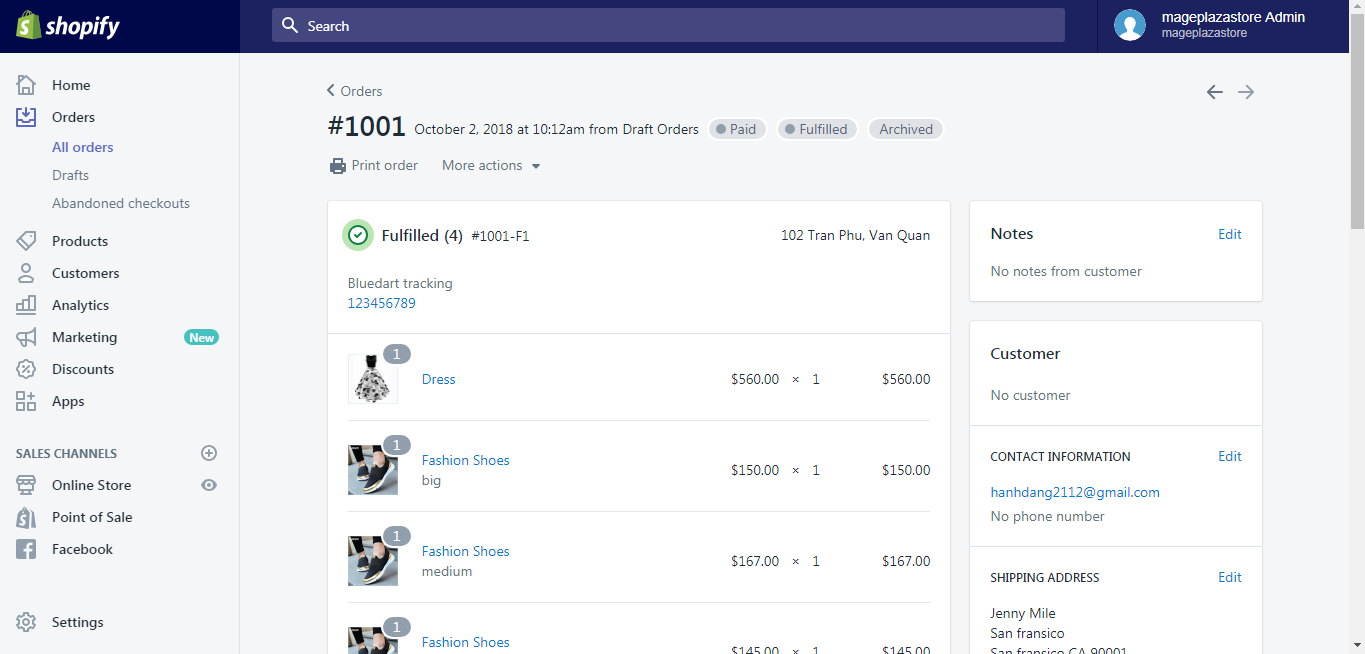The width and height of the screenshot is (1365, 654).
Task: Open Point of Sale sales channel
Action: click(92, 517)
